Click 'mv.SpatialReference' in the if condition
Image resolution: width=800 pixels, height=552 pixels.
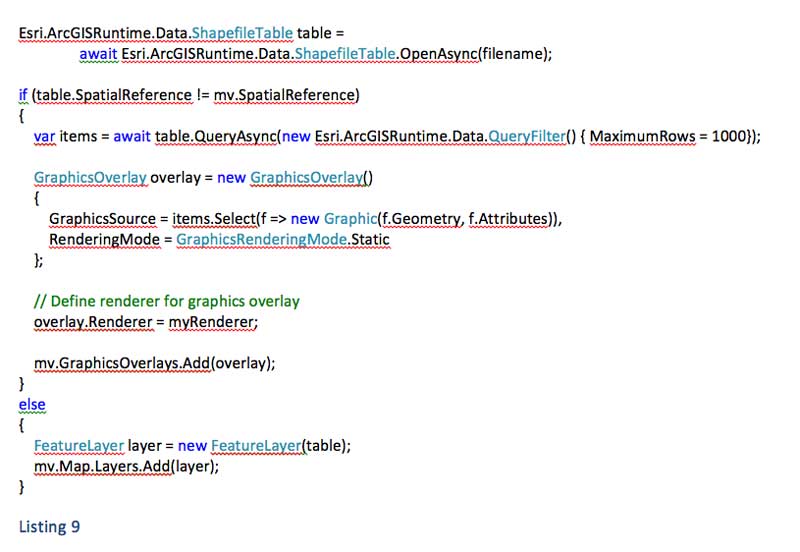[x=285, y=95]
